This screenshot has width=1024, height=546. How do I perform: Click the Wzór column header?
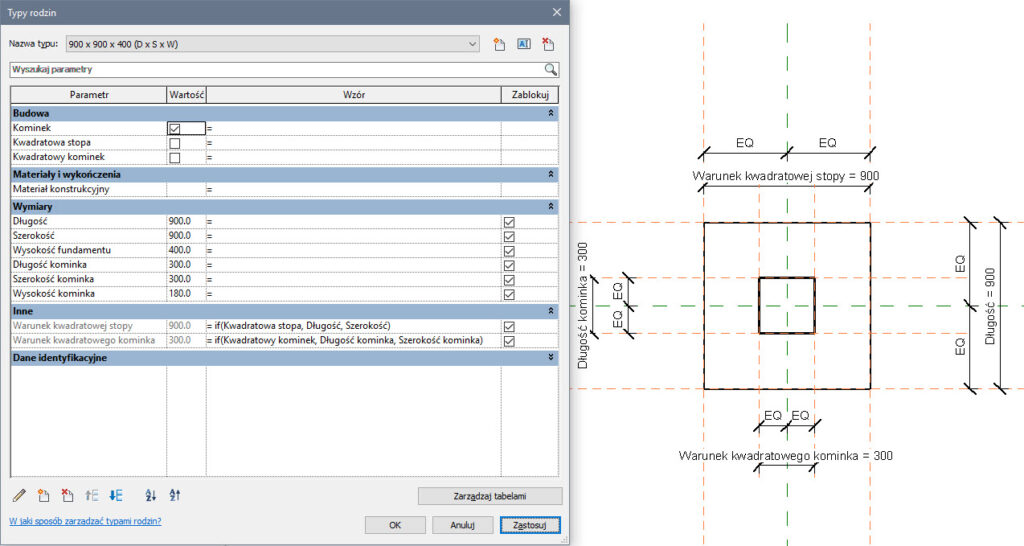353,94
